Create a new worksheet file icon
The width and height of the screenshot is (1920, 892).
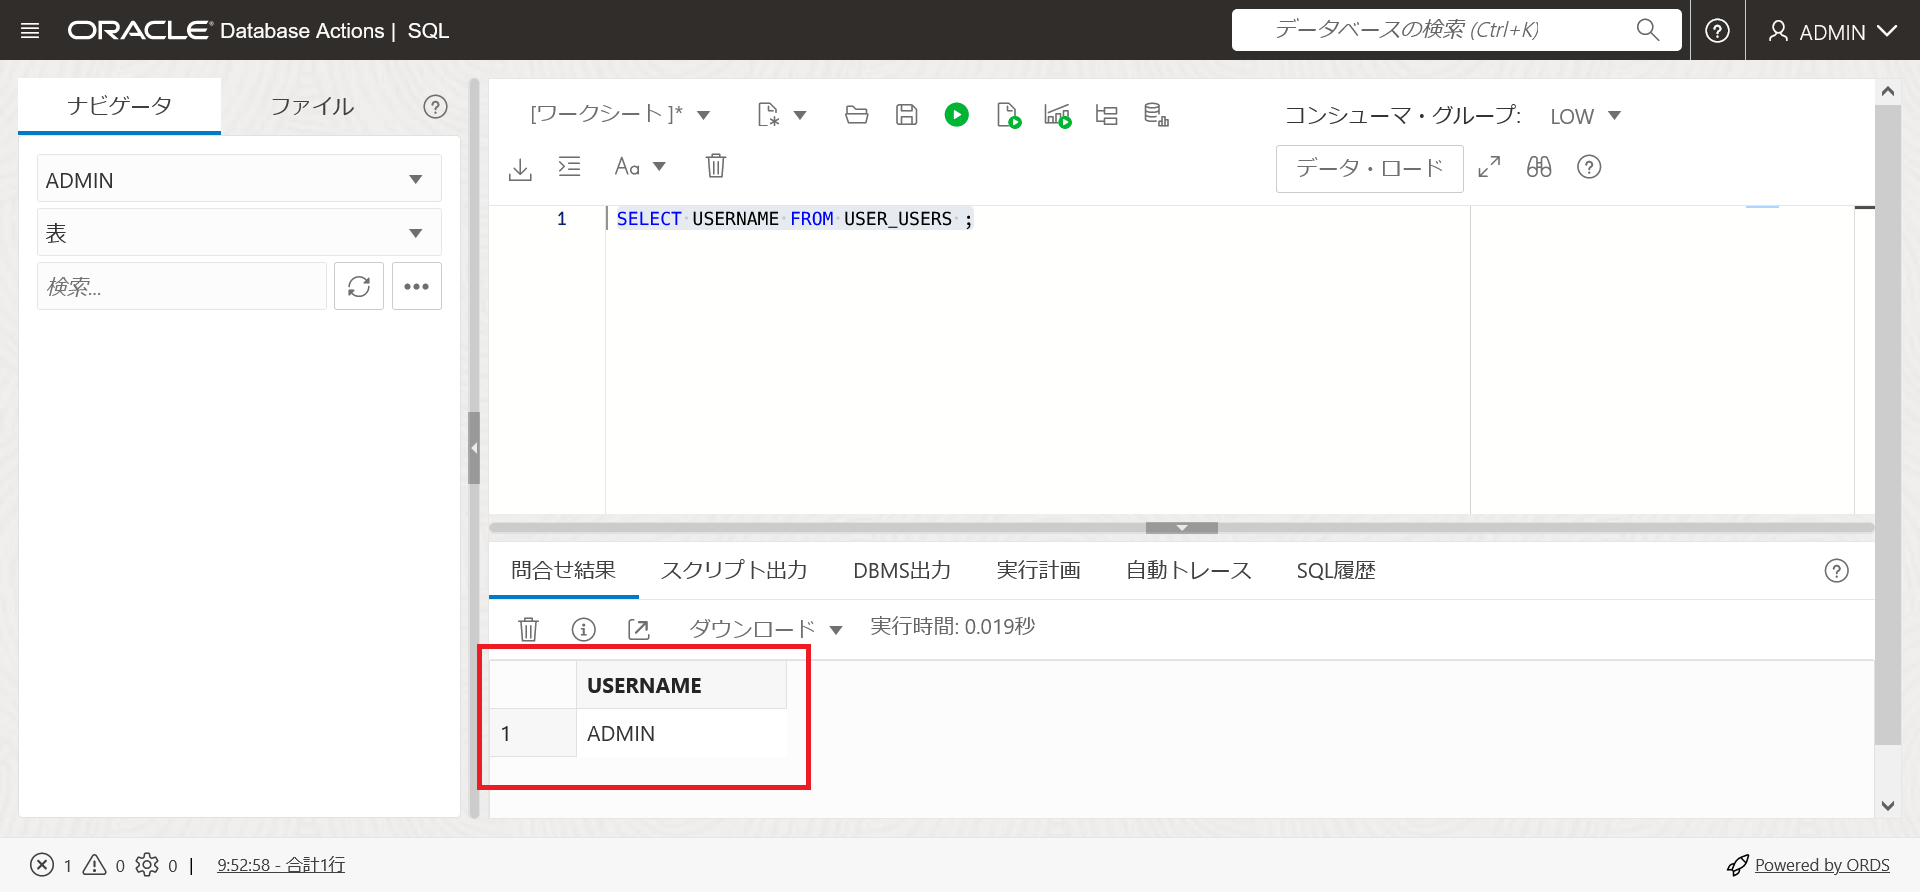click(x=768, y=115)
